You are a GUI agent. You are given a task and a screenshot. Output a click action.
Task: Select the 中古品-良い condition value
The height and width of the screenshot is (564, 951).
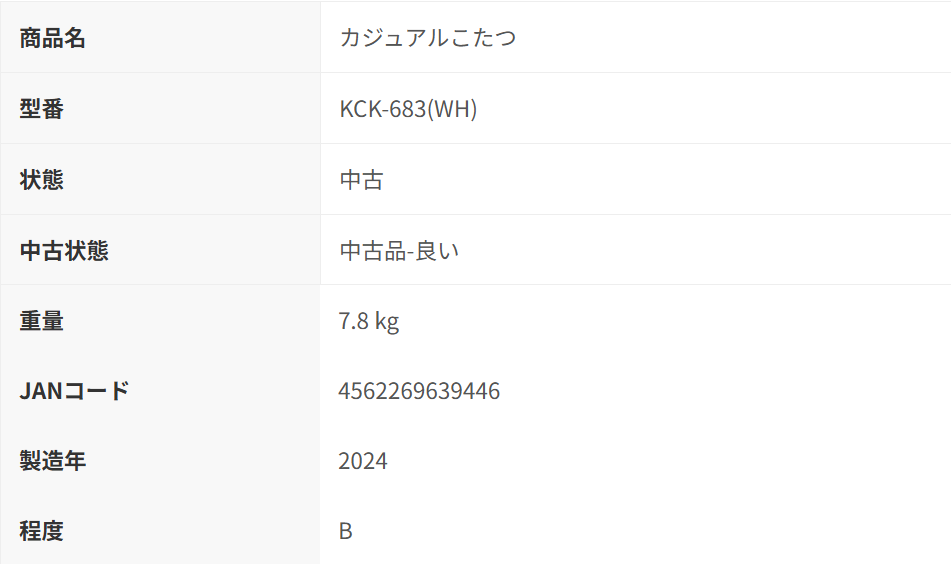point(399,251)
